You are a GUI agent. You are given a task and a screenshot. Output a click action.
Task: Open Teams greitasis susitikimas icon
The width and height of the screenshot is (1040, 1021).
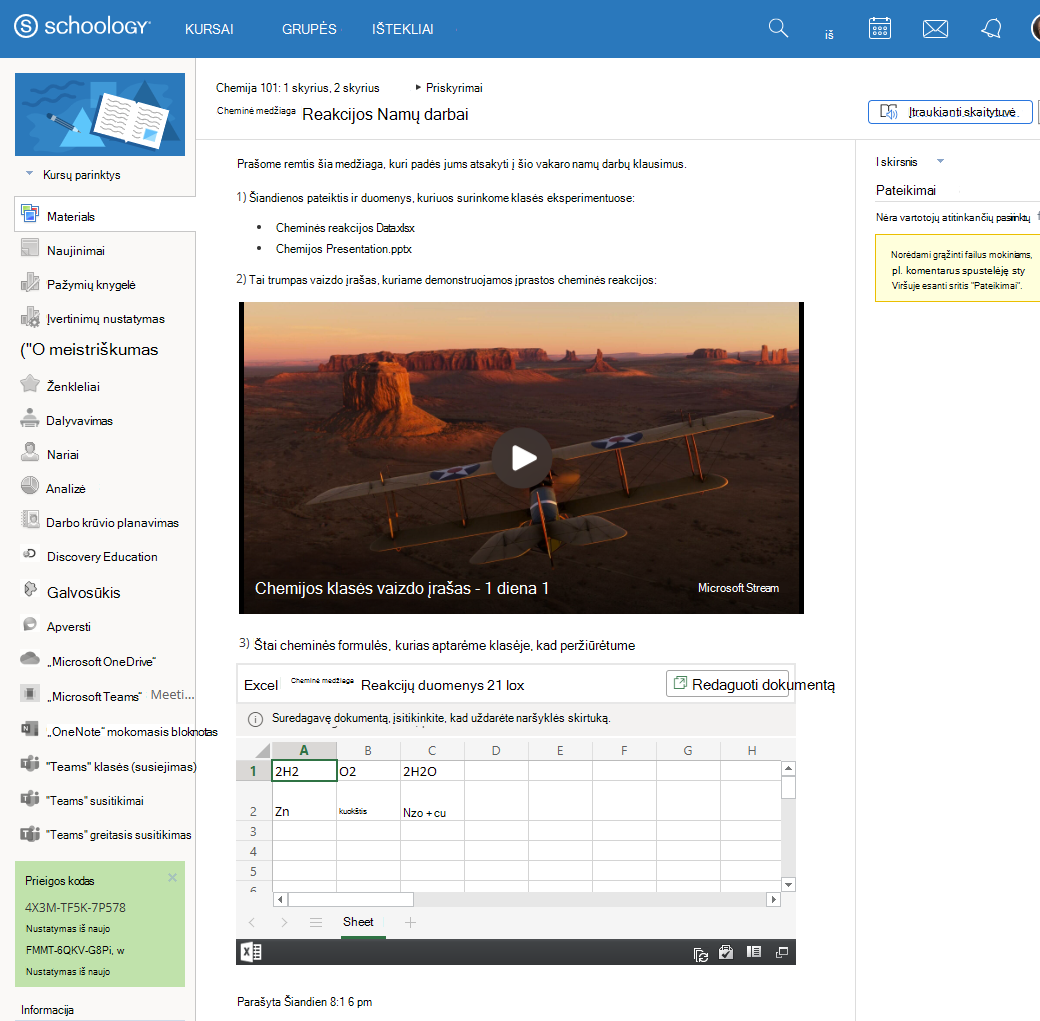[29, 833]
